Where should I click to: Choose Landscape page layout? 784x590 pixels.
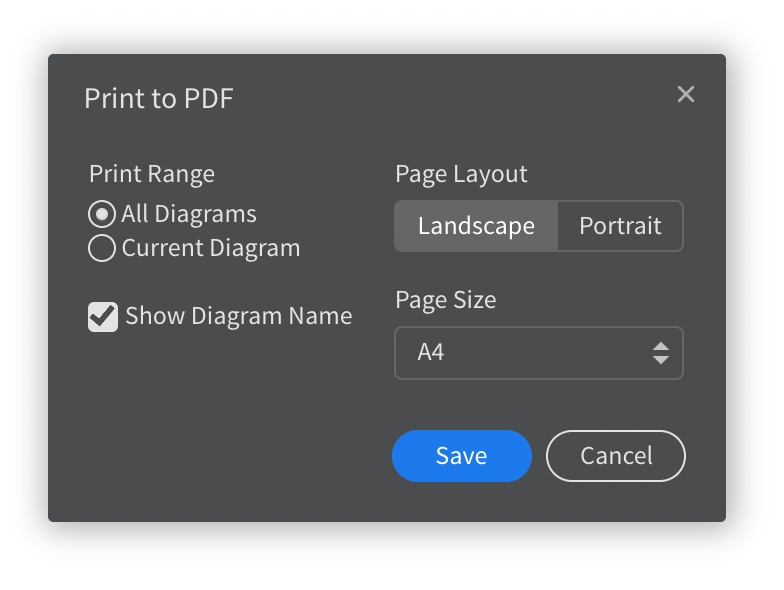475,226
